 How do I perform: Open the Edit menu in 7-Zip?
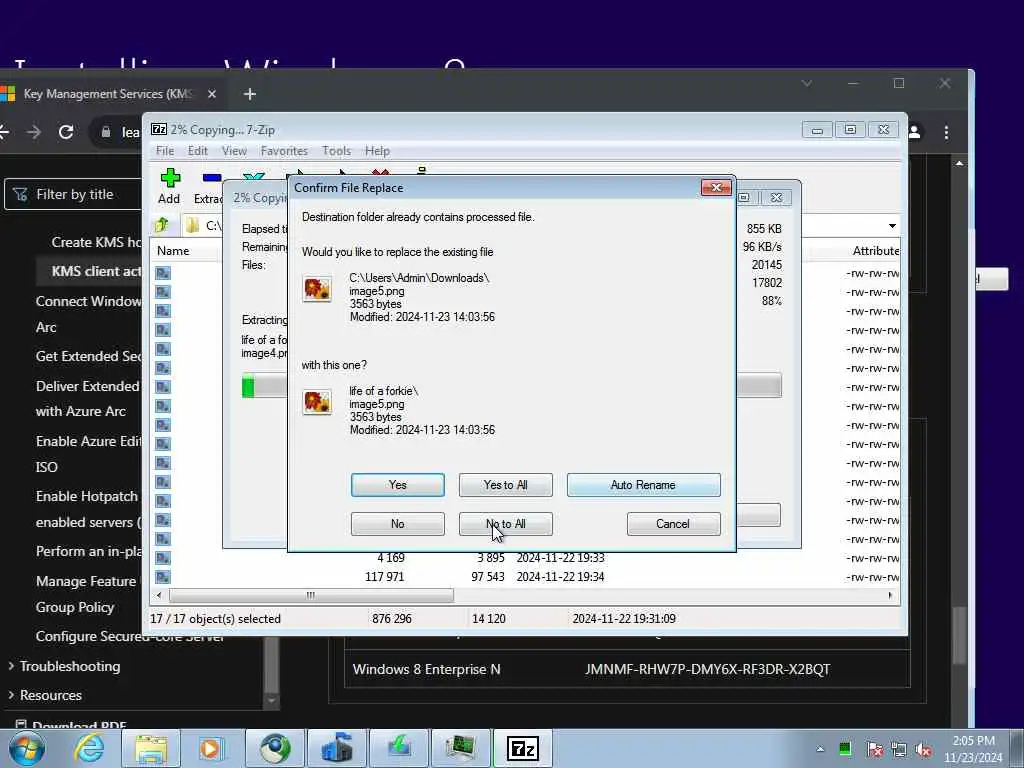pyautogui.click(x=197, y=151)
